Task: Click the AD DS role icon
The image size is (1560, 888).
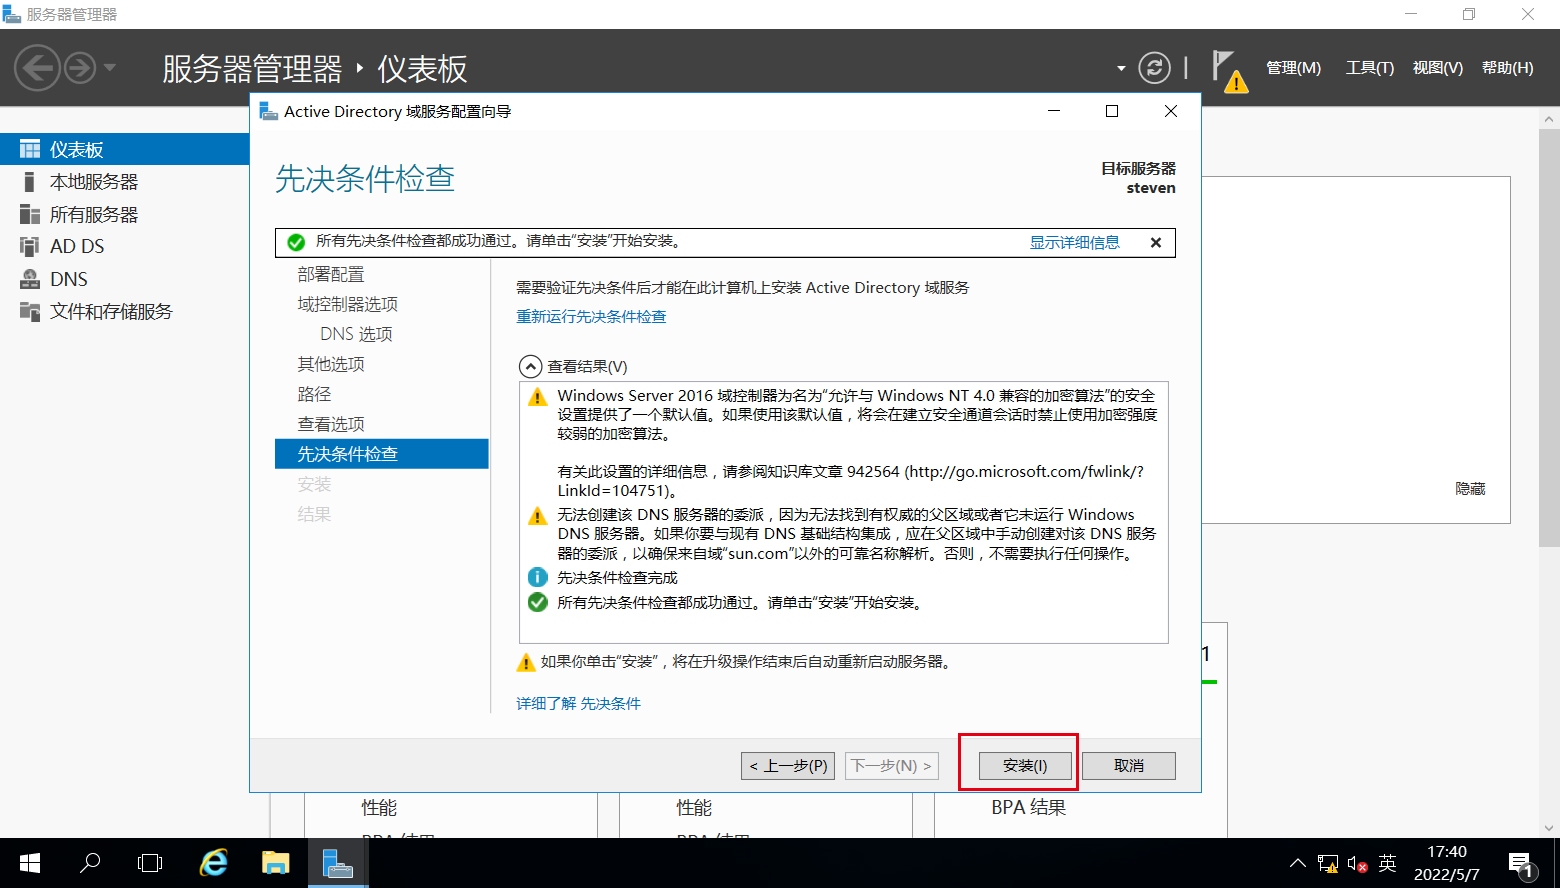Action: 30,246
